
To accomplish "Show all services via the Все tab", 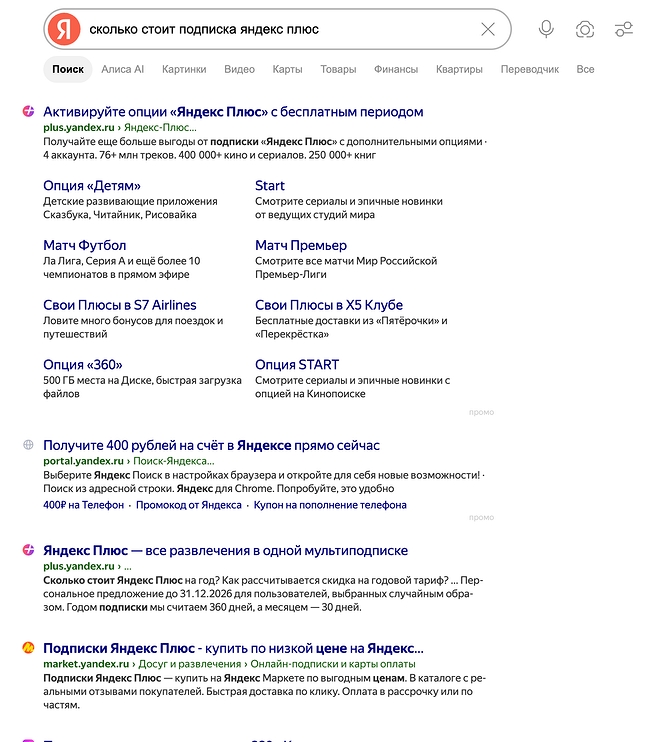I will pos(585,69).
